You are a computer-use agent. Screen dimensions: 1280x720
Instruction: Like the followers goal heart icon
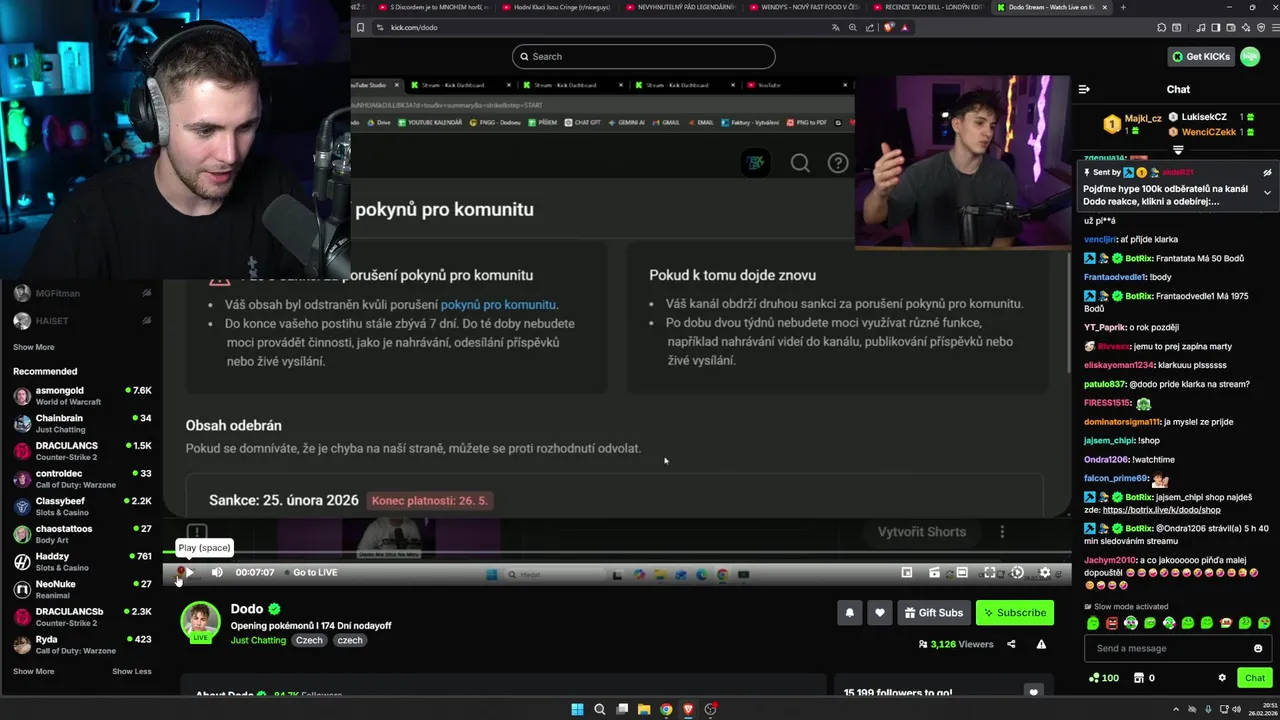pos(1033,692)
